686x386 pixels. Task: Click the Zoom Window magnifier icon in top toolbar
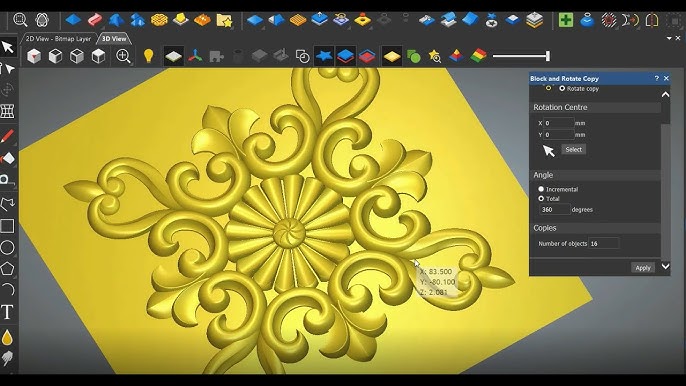[20, 20]
